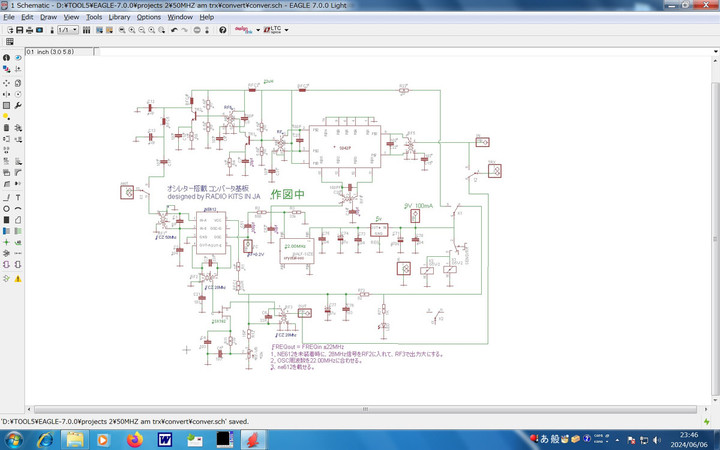Expand the Design Link dropdown arrow

coord(258,30)
